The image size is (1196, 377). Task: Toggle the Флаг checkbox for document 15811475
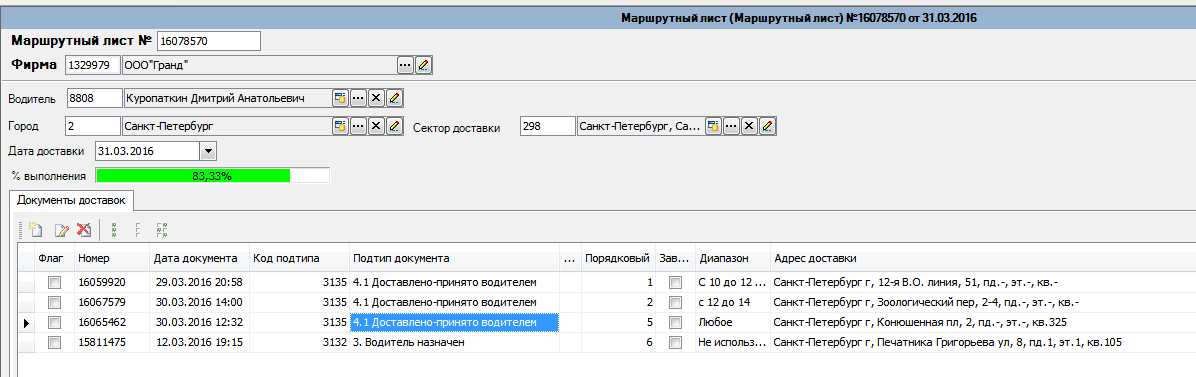tap(54, 343)
